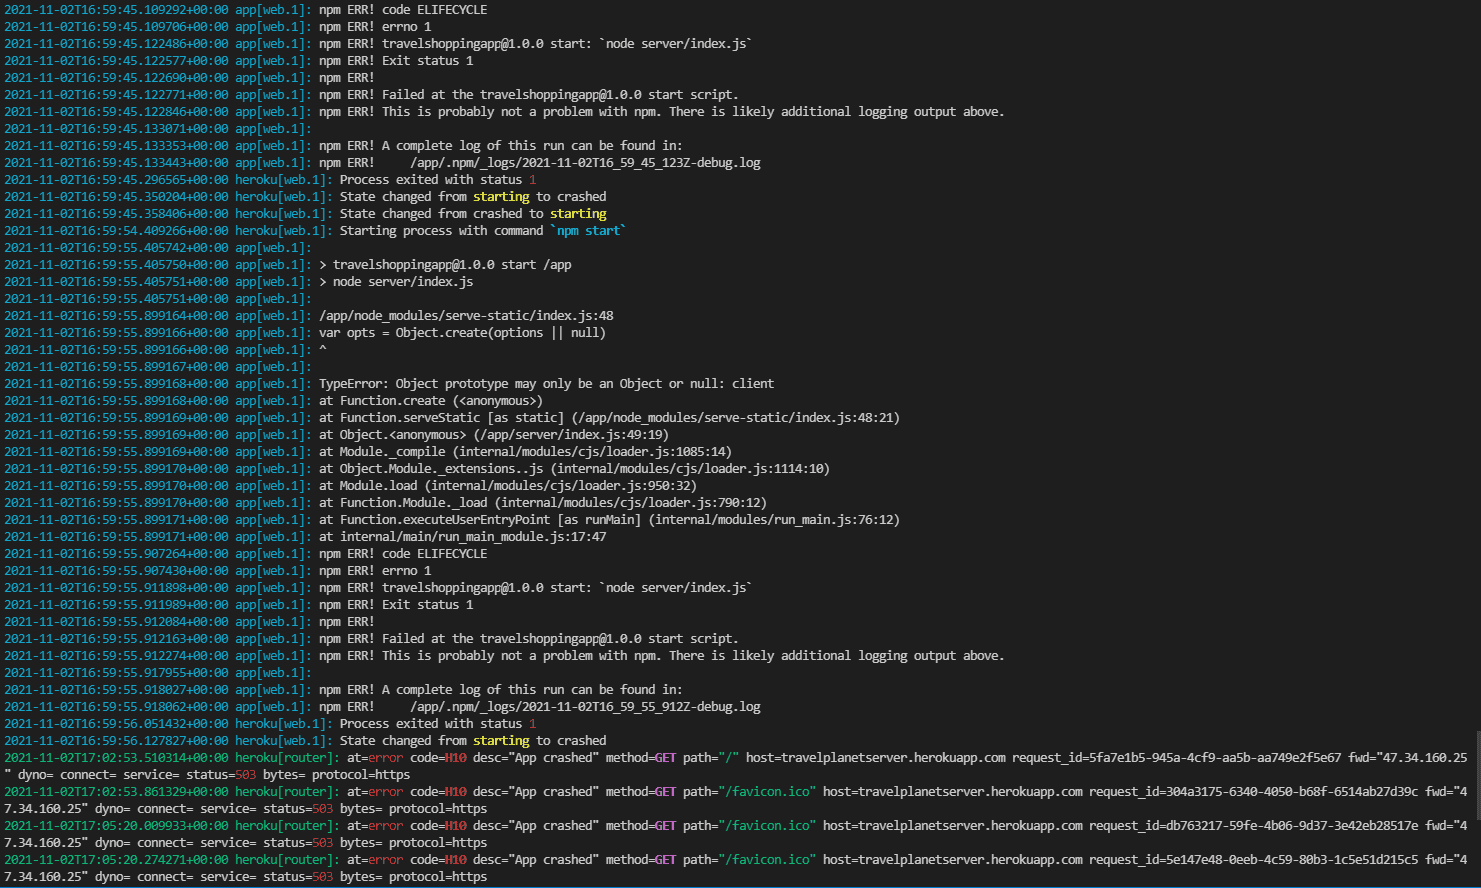Screen dimensions: 1481x888
Task: Click the 'at Module._compile' stack frame
Action: (368, 452)
